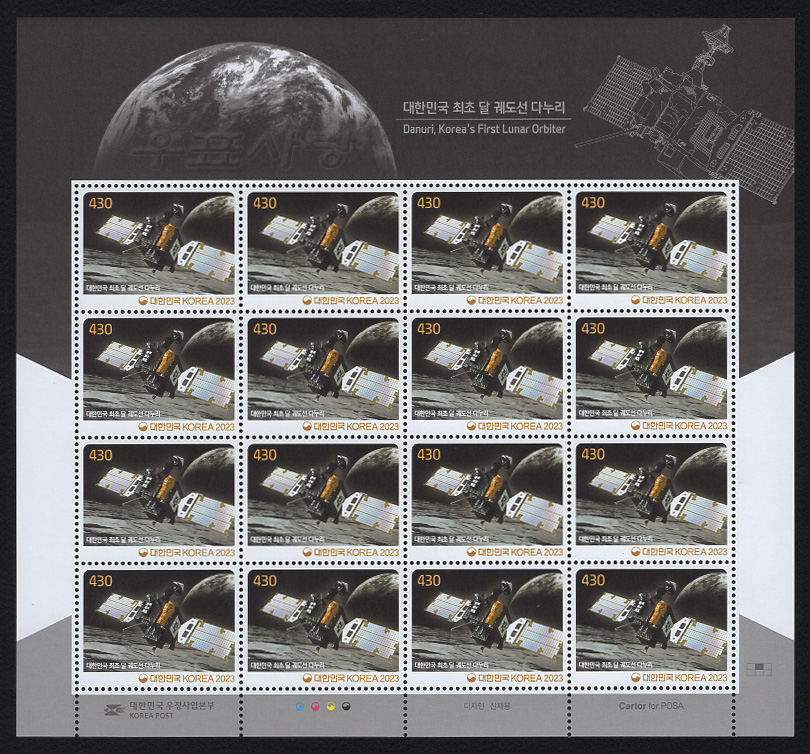Click the Earth photograph in the header
Image resolution: width=810 pixels, height=754 pixels.
(245, 111)
